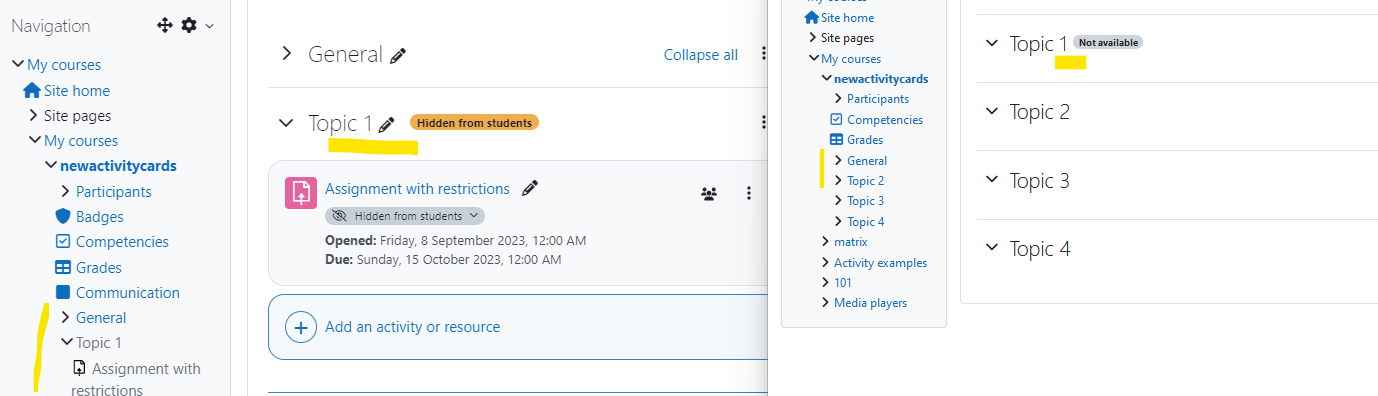Open Badges in the navigation tree

100,216
